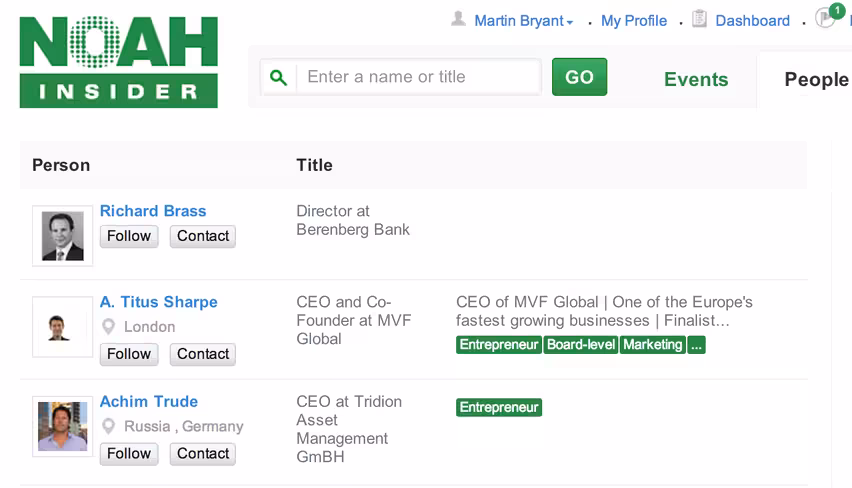Open Martin Bryant user dropdown
The width and height of the screenshot is (852, 488).
(524, 21)
